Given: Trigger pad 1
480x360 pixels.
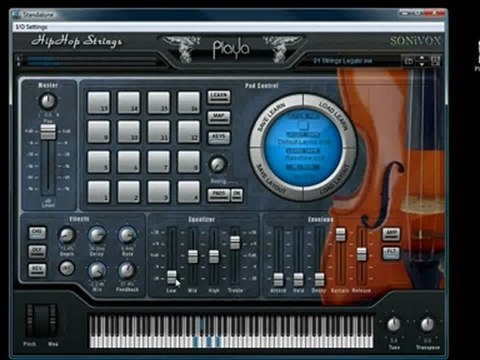Looking at the screenshot, I should click(99, 192).
